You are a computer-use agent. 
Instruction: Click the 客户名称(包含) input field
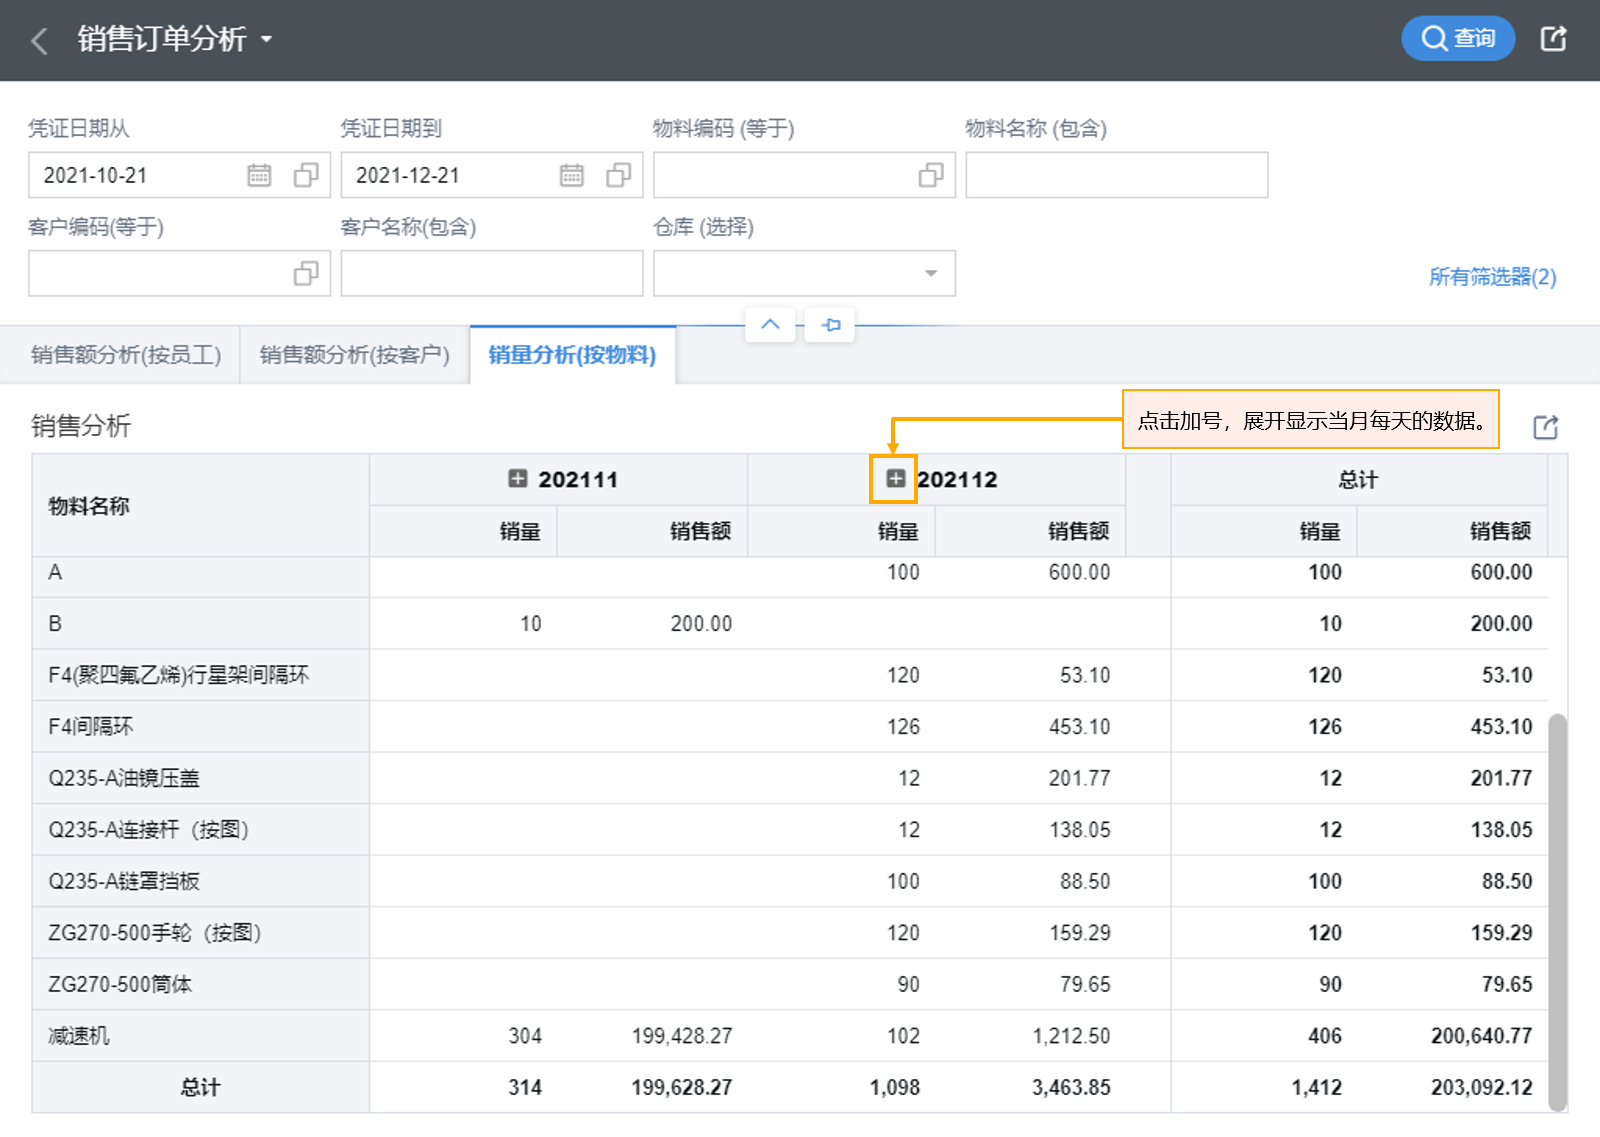[492, 273]
